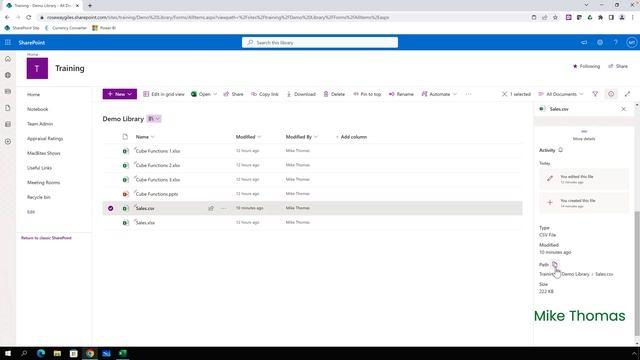This screenshot has width=640, height=360.
Task: Click the share icon on the Sales.csv row
Action: tap(211, 208)
